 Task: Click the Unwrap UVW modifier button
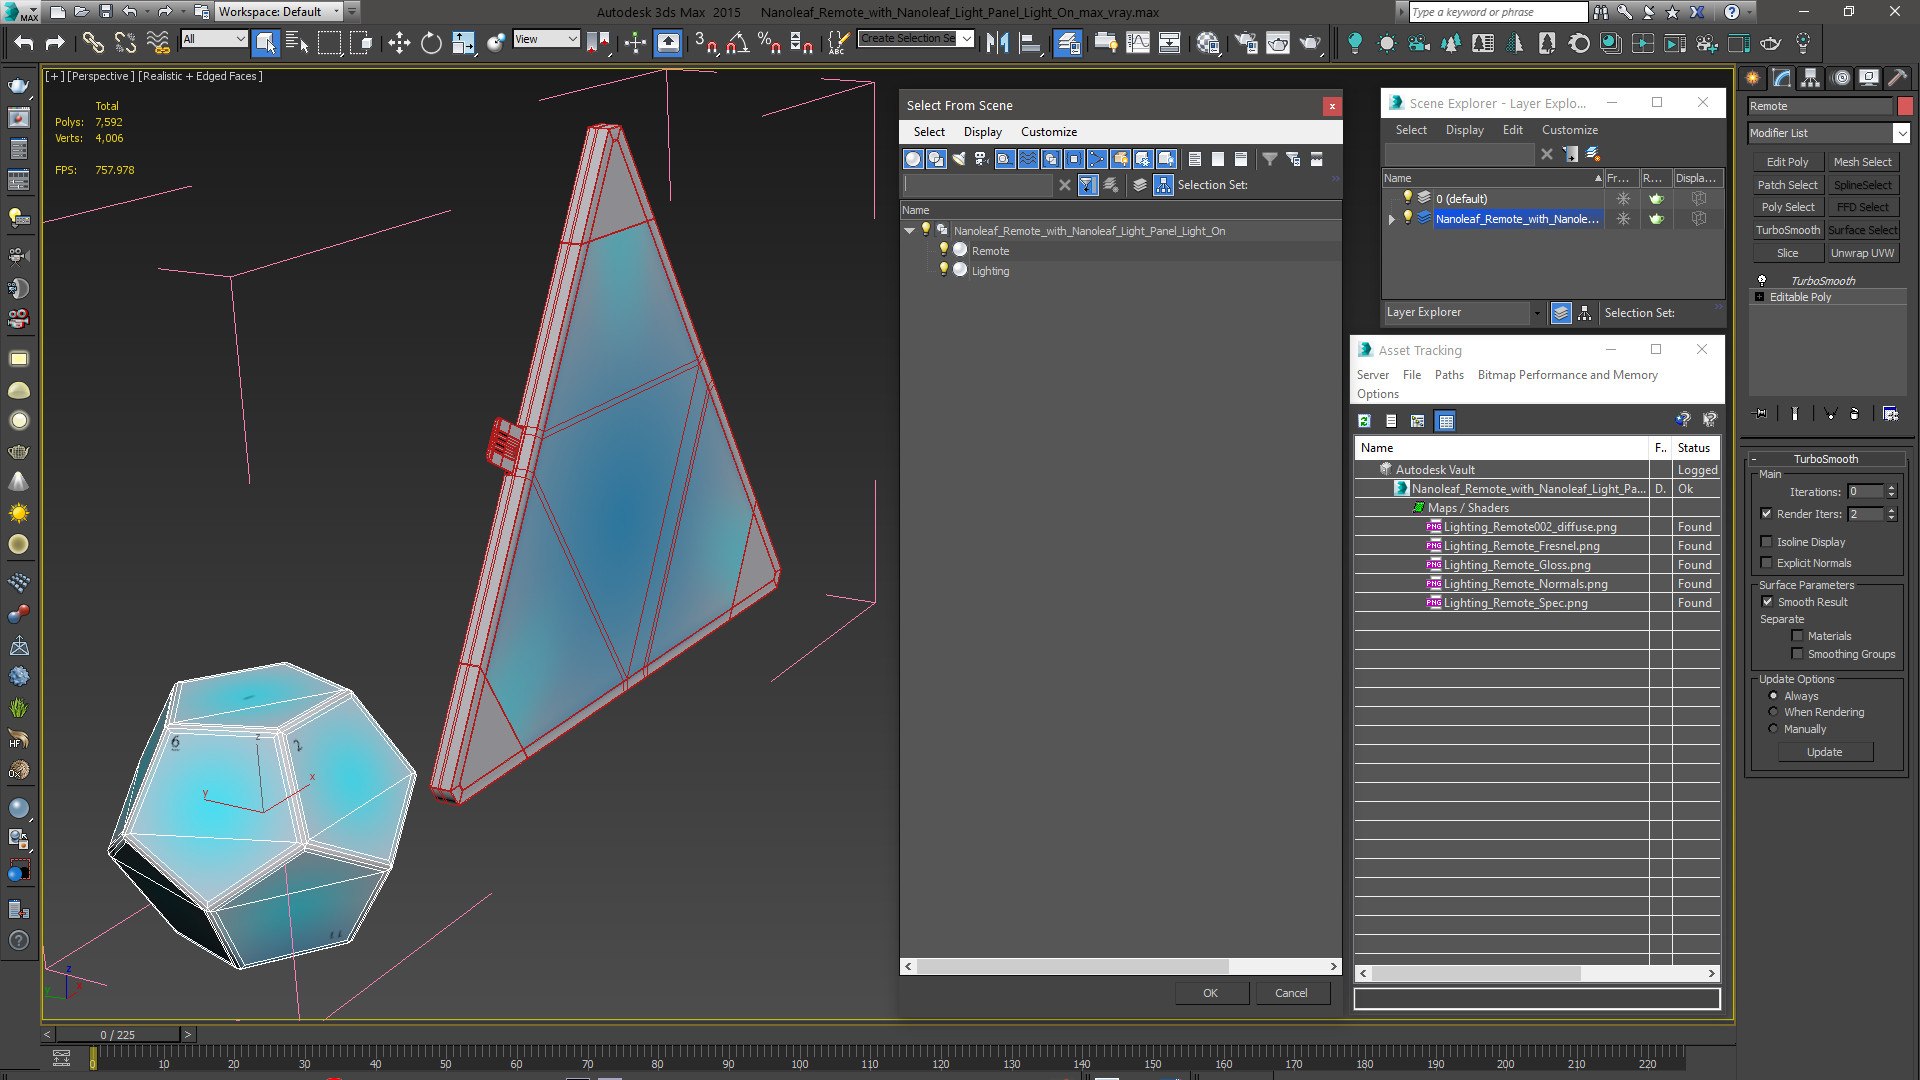click(x=1862, y=253)
